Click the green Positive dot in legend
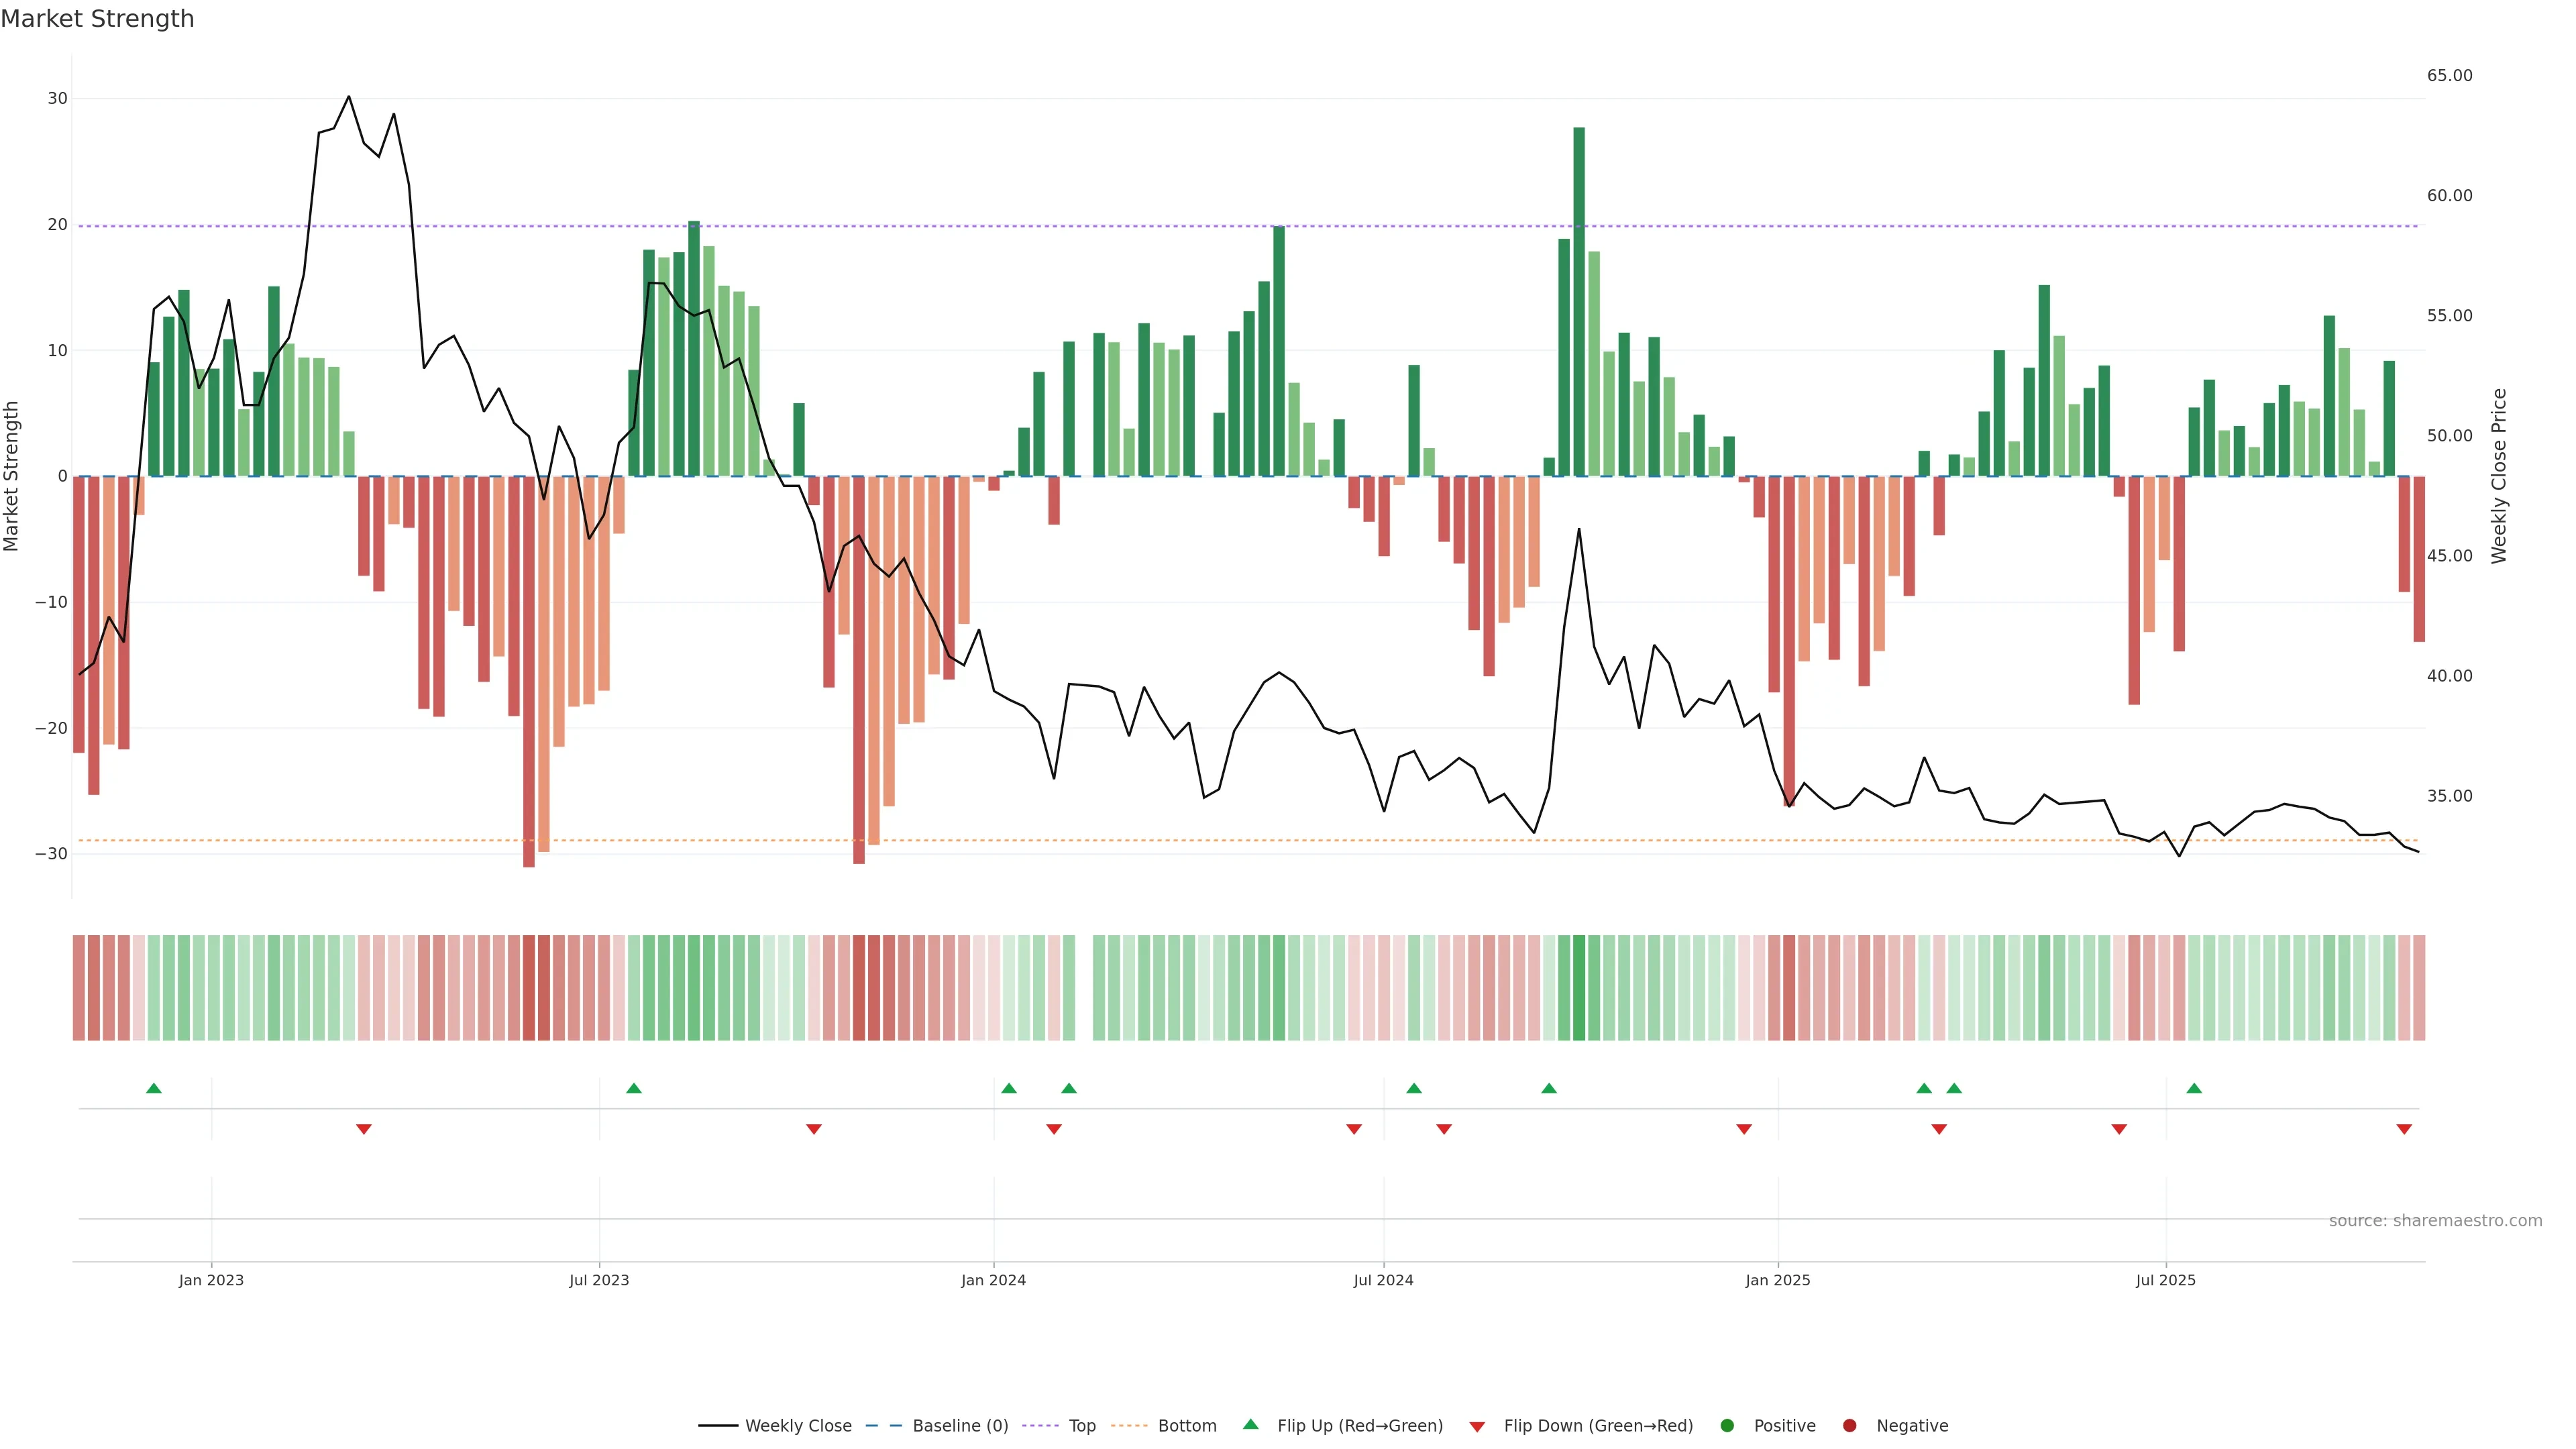This screenshot has height=1449, width=2576. pyautogui.click(x=1727, y=1426)
